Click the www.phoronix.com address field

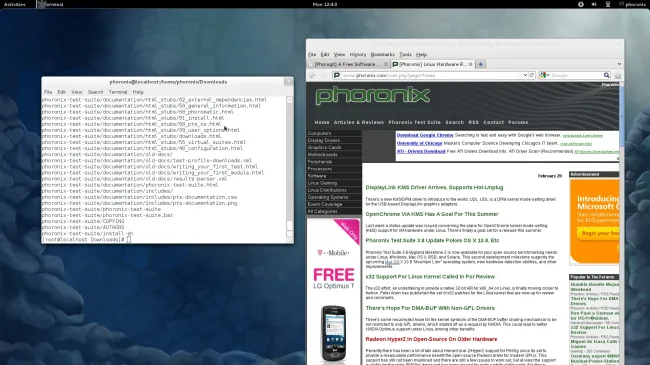click(x=429, y=75)
